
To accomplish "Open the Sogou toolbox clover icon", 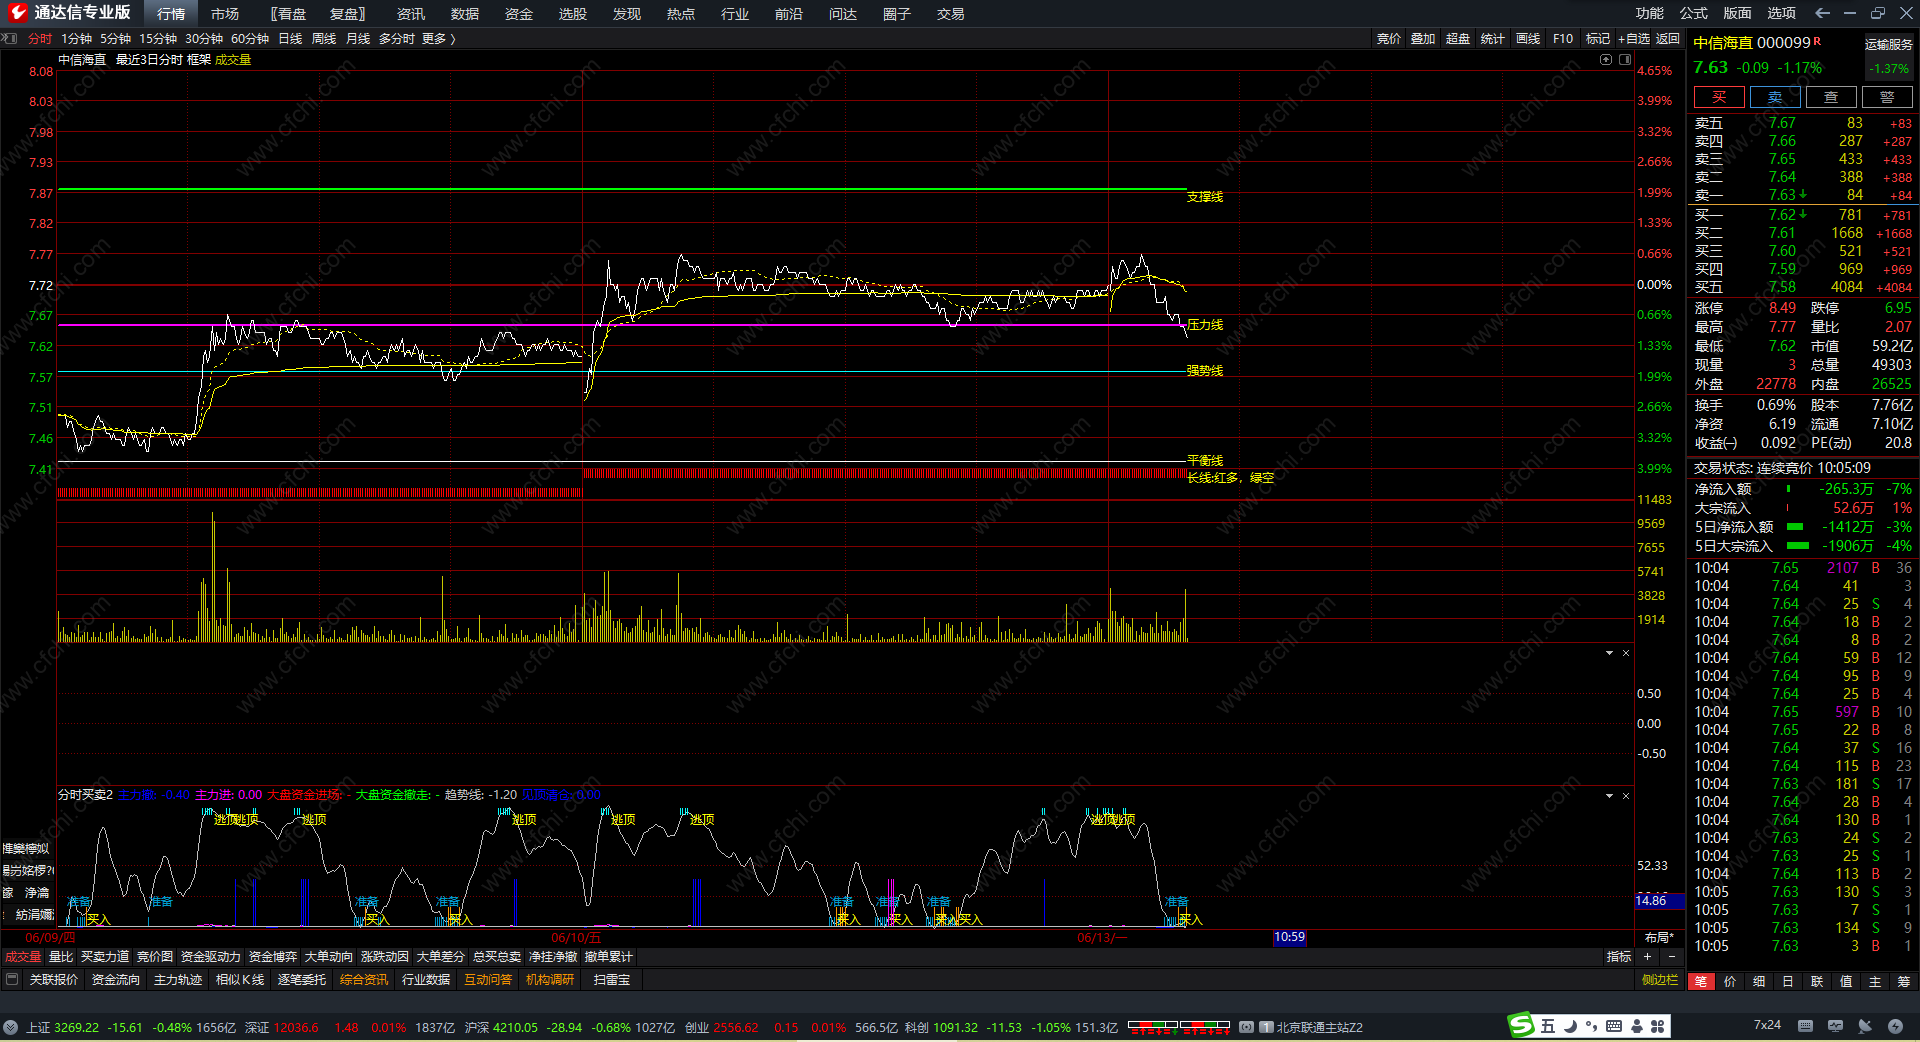I will coord(1657,1026).
